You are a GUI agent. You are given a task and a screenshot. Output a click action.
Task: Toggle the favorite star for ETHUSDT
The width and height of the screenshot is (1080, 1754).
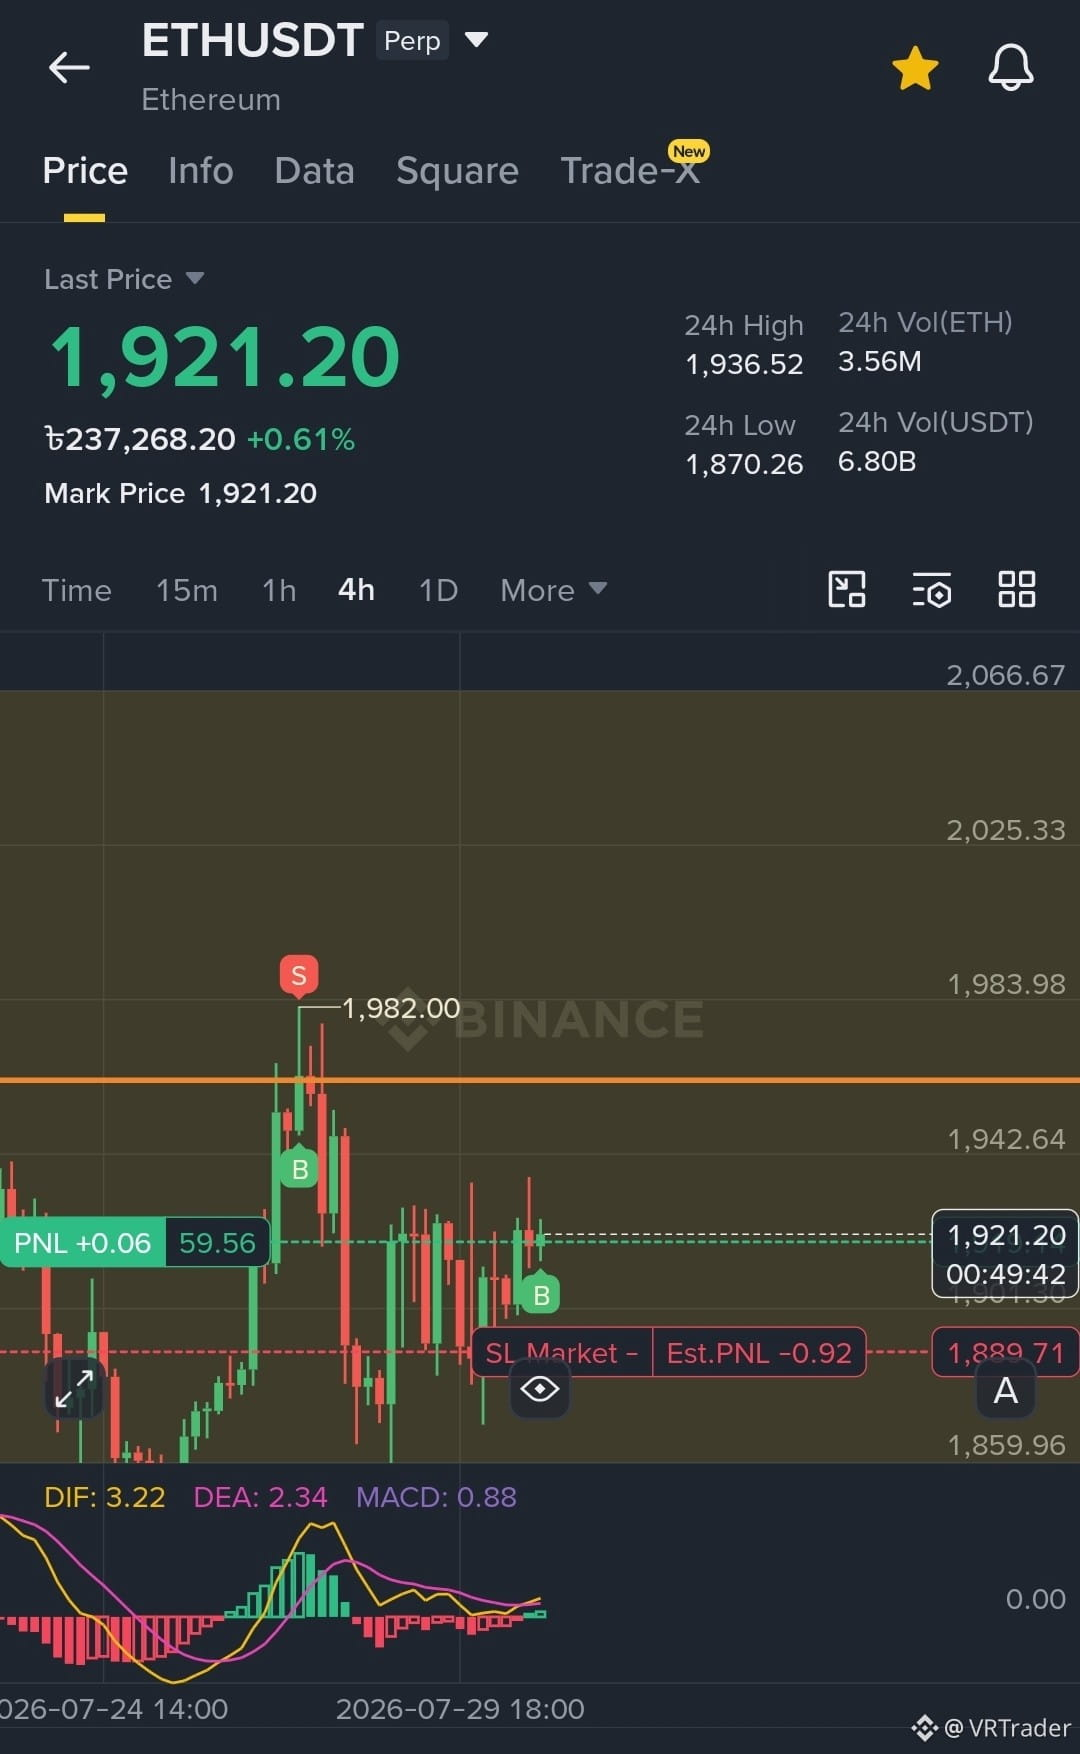[915, 68]
